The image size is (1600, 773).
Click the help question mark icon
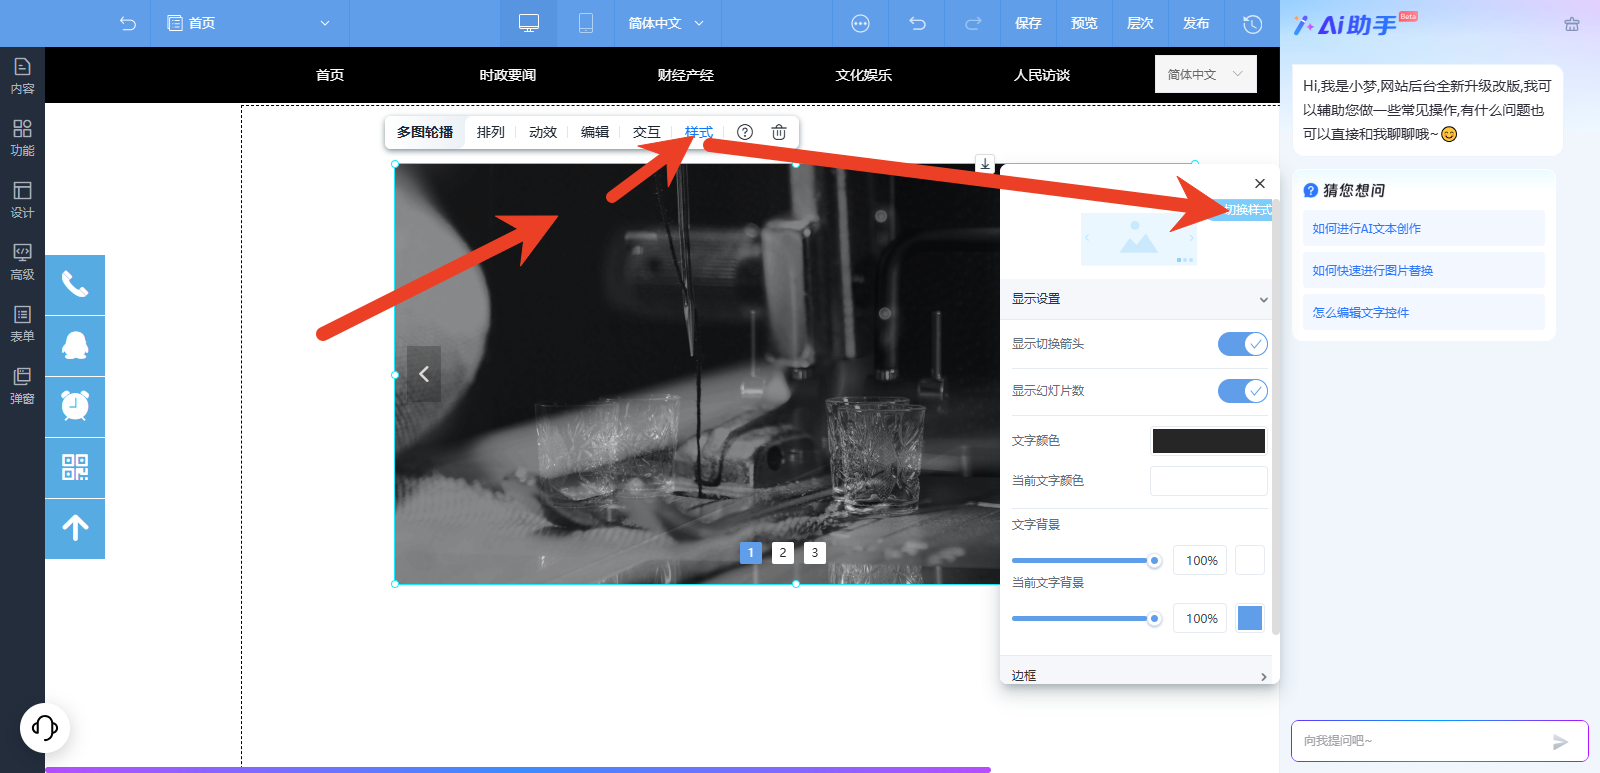click(x=745, y=132)
